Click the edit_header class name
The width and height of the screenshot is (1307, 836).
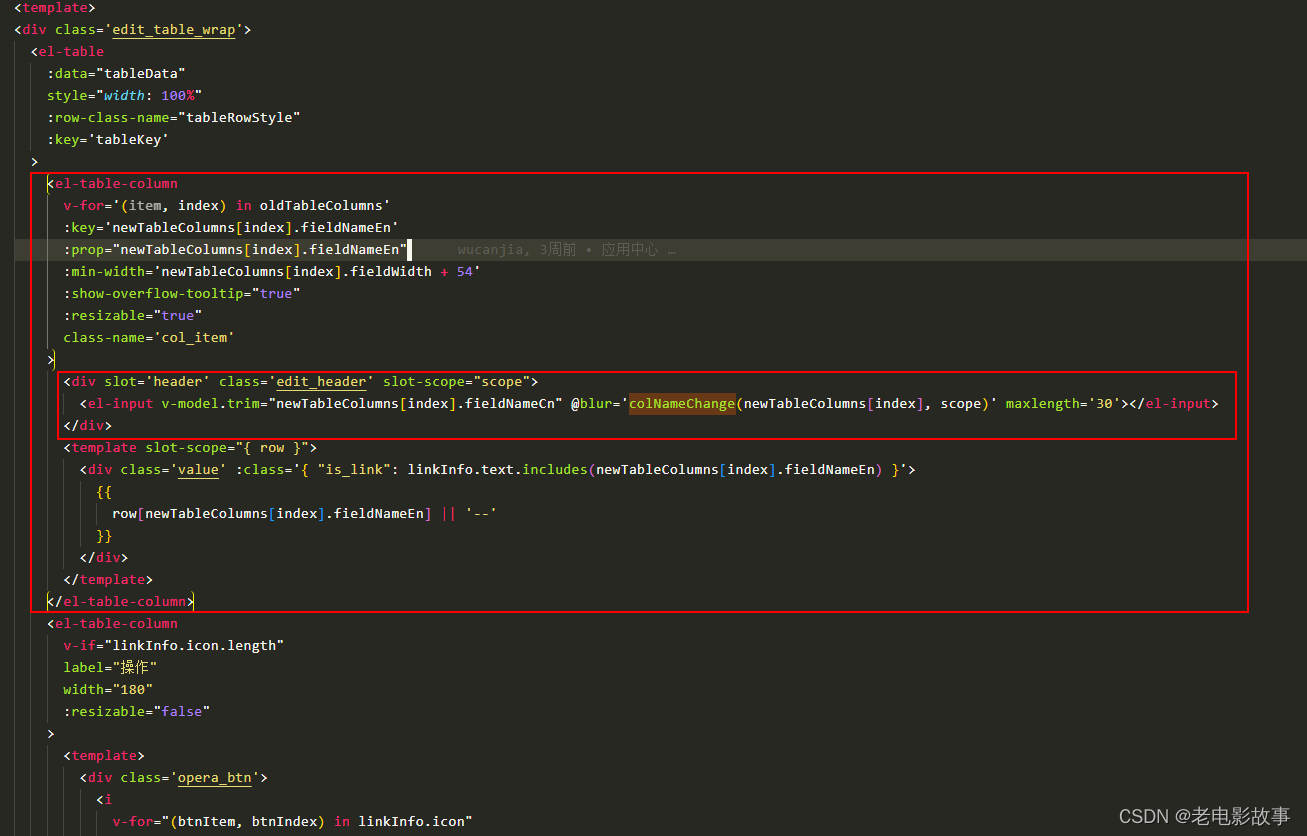coord(321,381)
